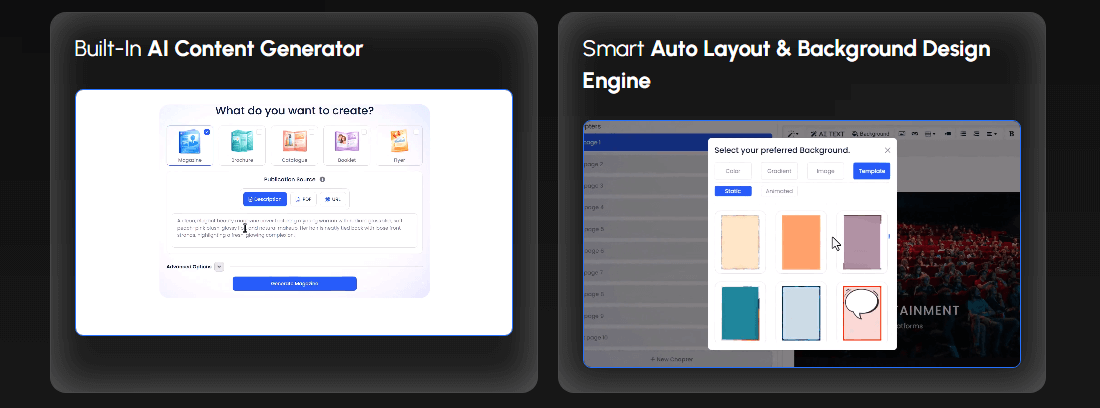Image resolution: width=1100 pixels, height=408 pixels.
Task: Tick the Brochure card checkbox
Action: coord(260,132)
